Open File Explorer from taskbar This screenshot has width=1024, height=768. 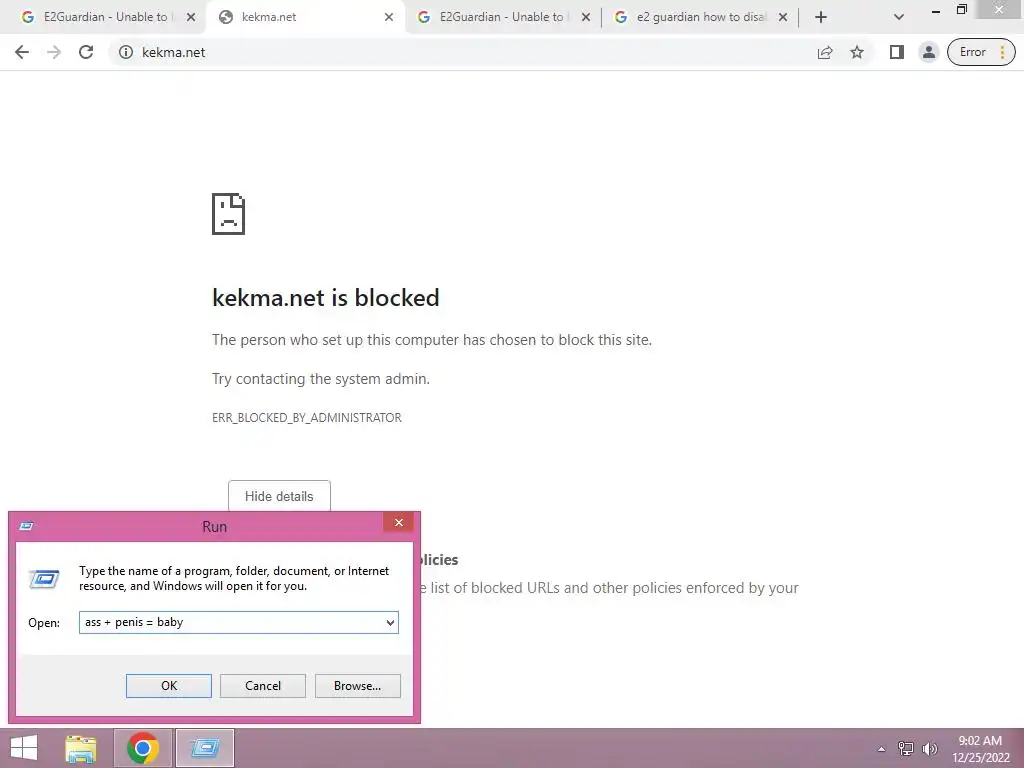(x=81, y=748)
